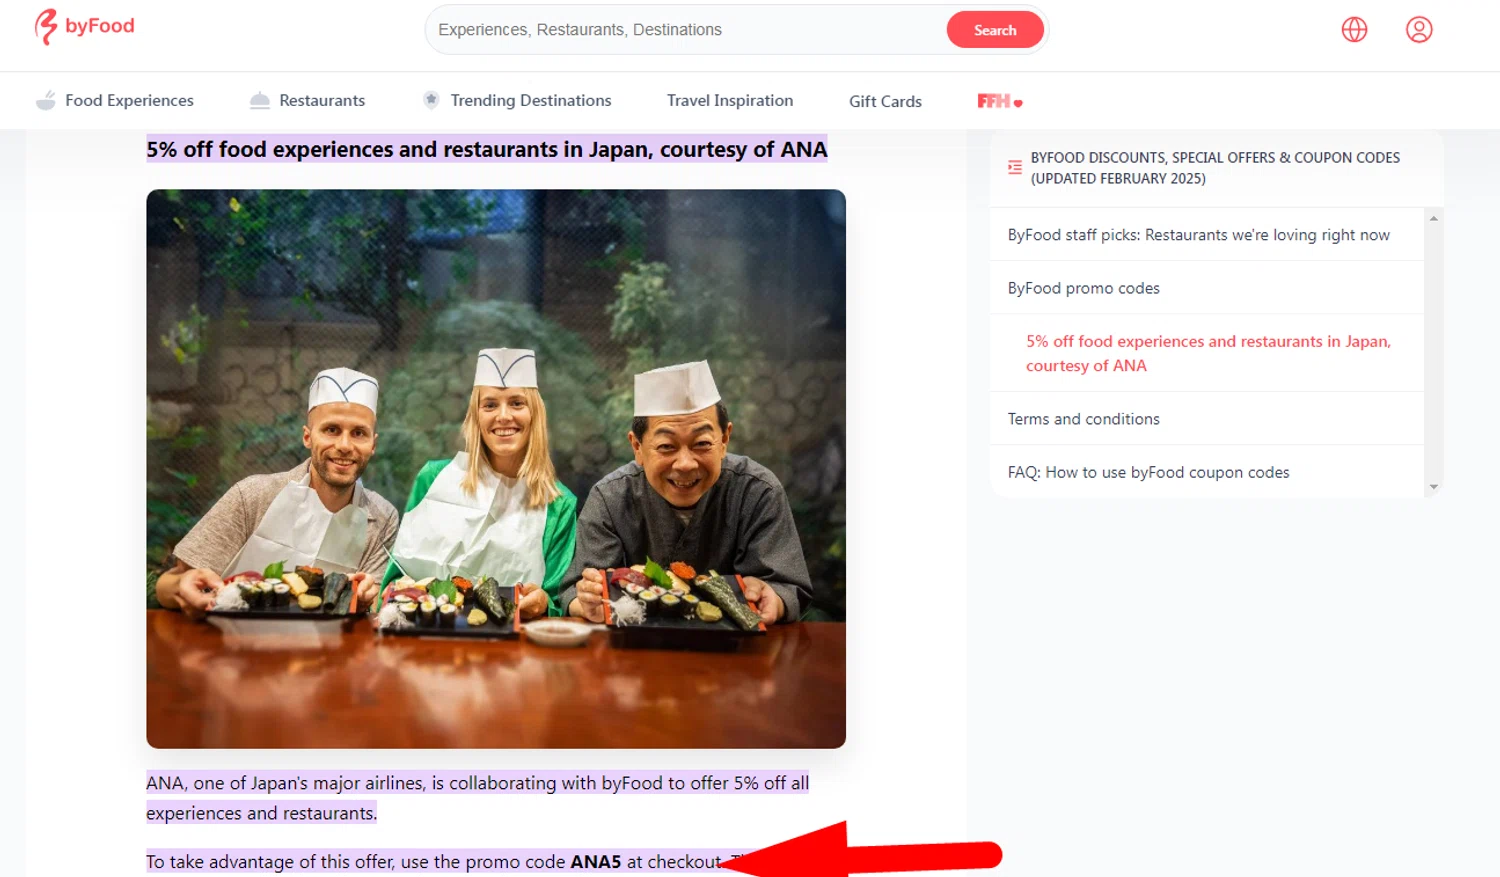Screen dimensions: 1500x877
Task: Click the sushi chefs article photo
Action: 496,468
